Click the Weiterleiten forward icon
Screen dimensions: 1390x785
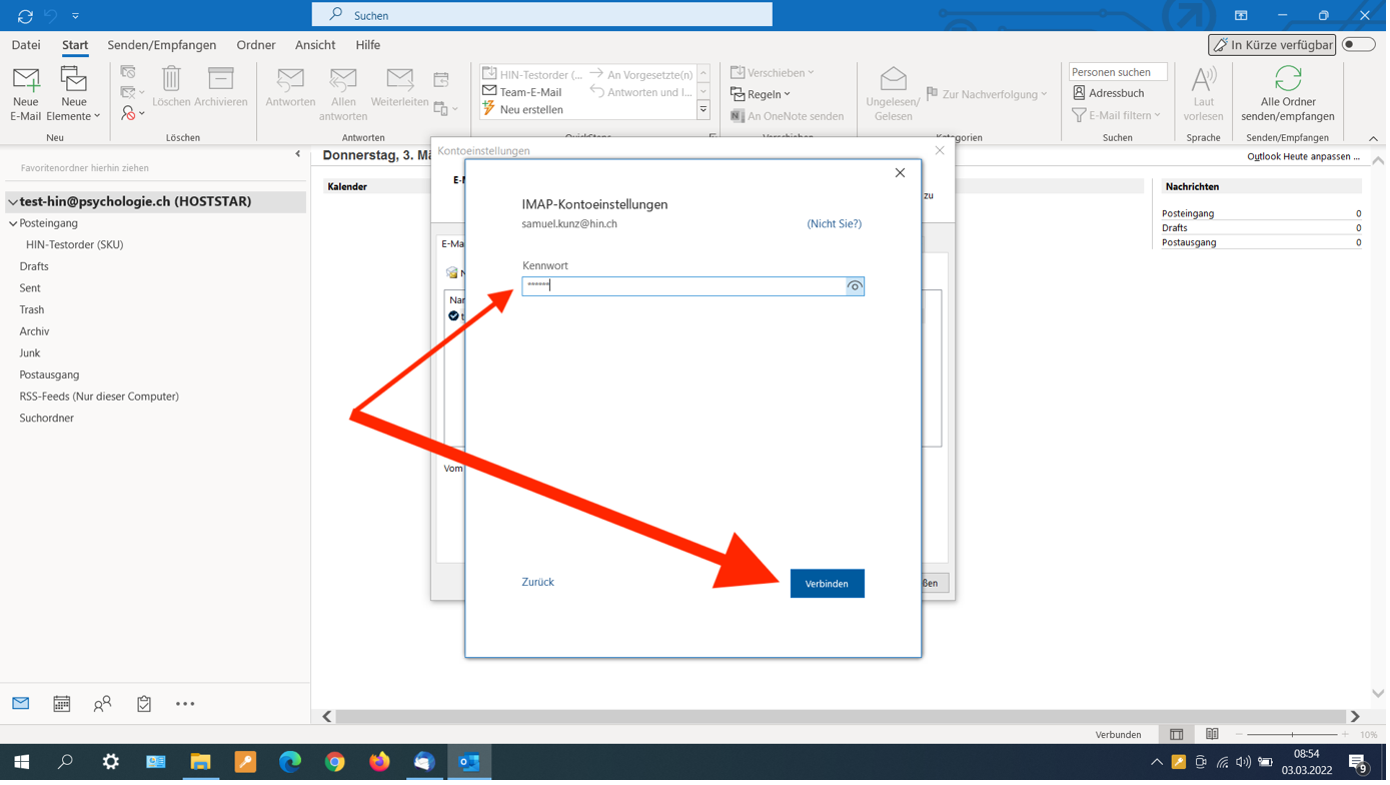(x=399, y=80)
